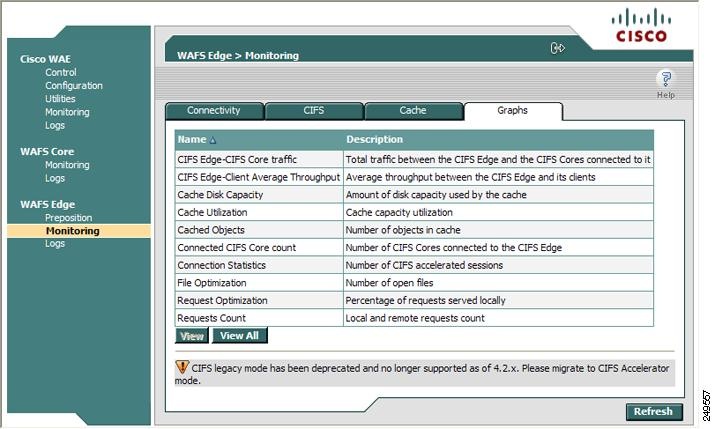Screen dimensions: 712x429
Task: Select the File Optimization row
Action: coord(414,283)
